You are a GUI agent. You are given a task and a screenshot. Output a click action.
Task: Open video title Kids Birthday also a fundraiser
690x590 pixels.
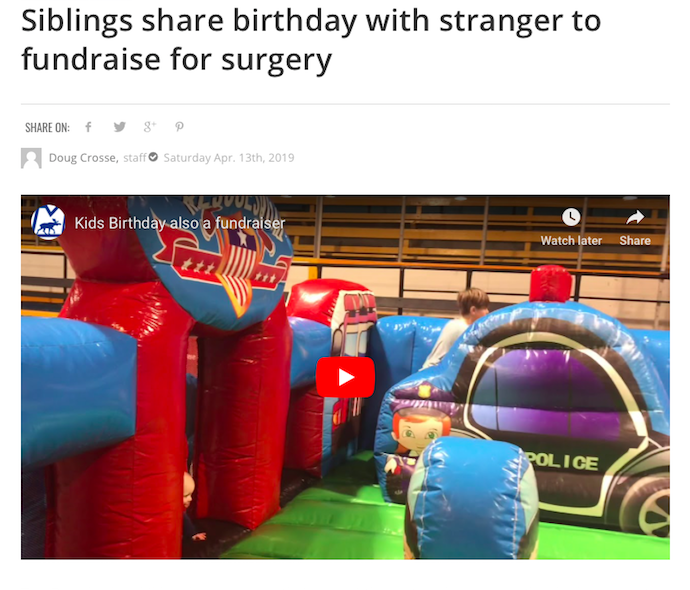click(180, 223)
